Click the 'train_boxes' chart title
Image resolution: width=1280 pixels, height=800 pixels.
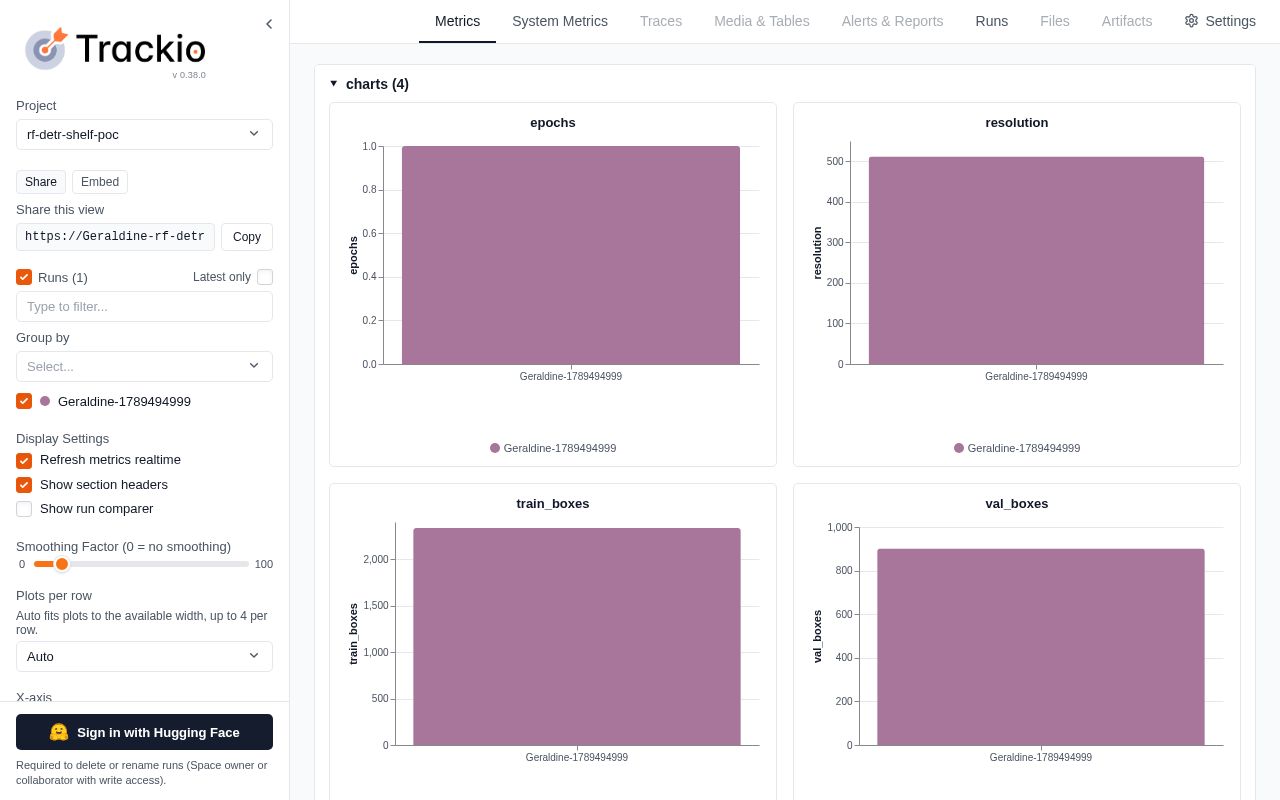point(553,504)
